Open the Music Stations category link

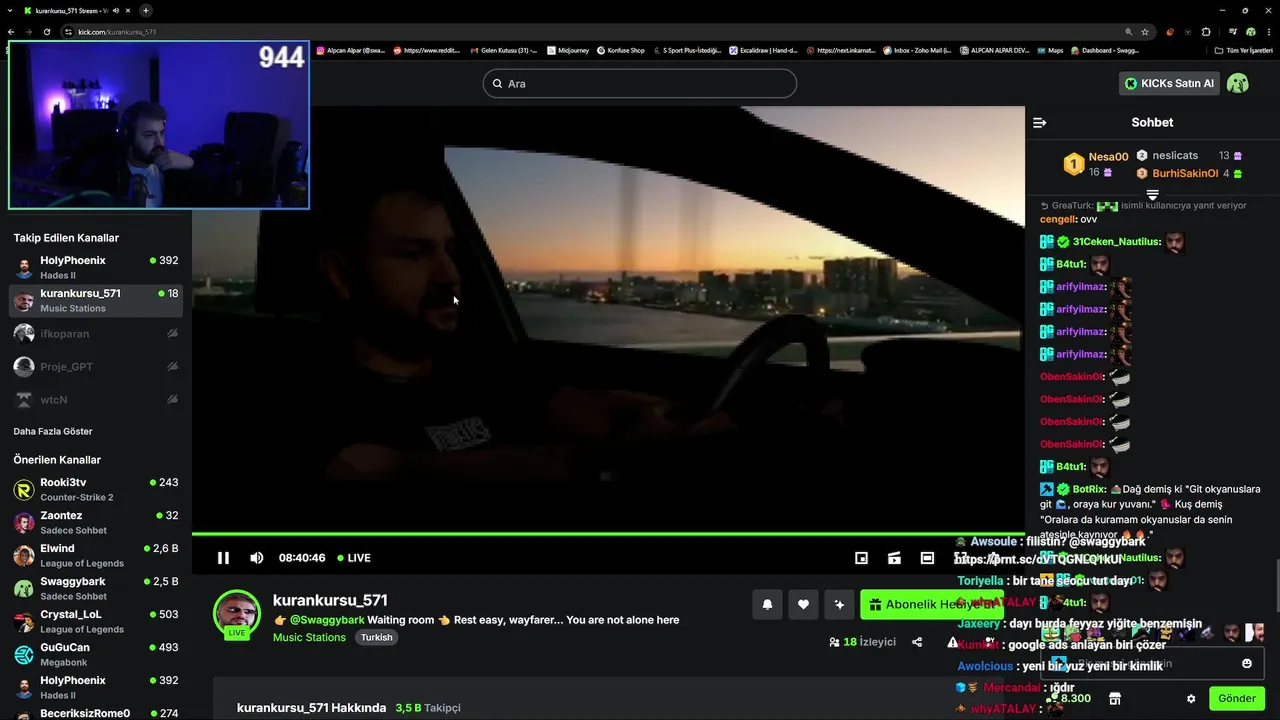point(309,637)
